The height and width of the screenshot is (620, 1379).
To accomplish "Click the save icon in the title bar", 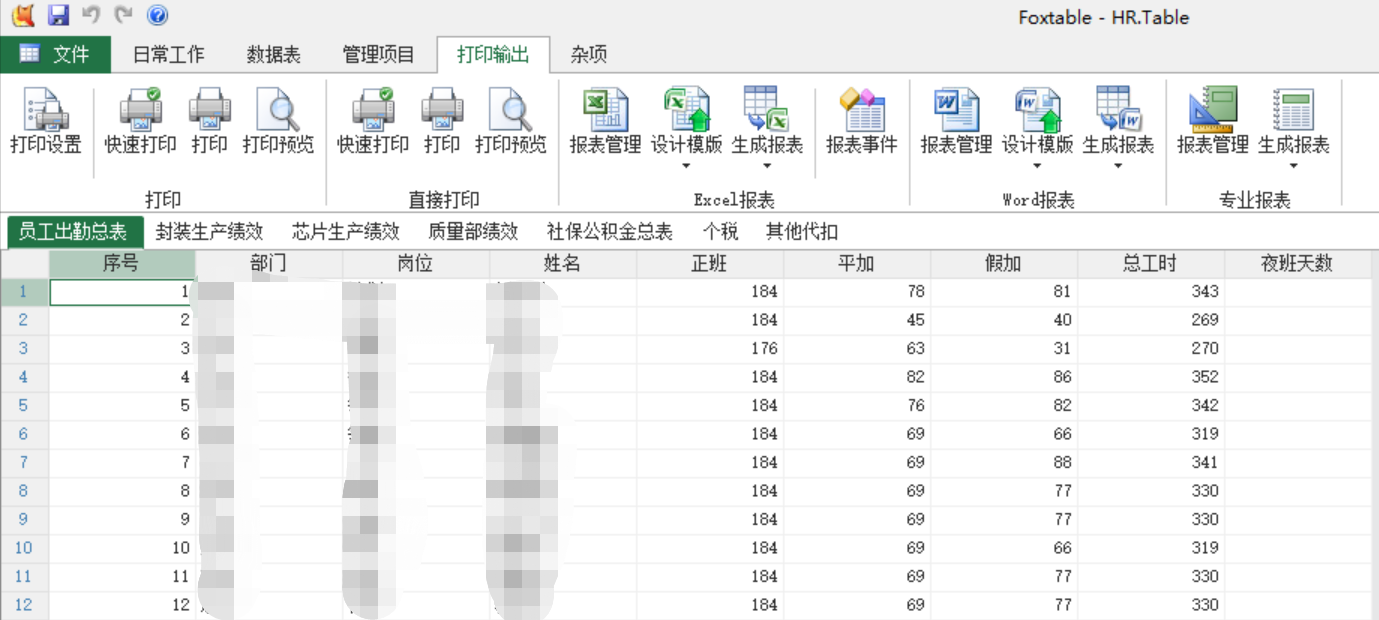I will point(58,15).
